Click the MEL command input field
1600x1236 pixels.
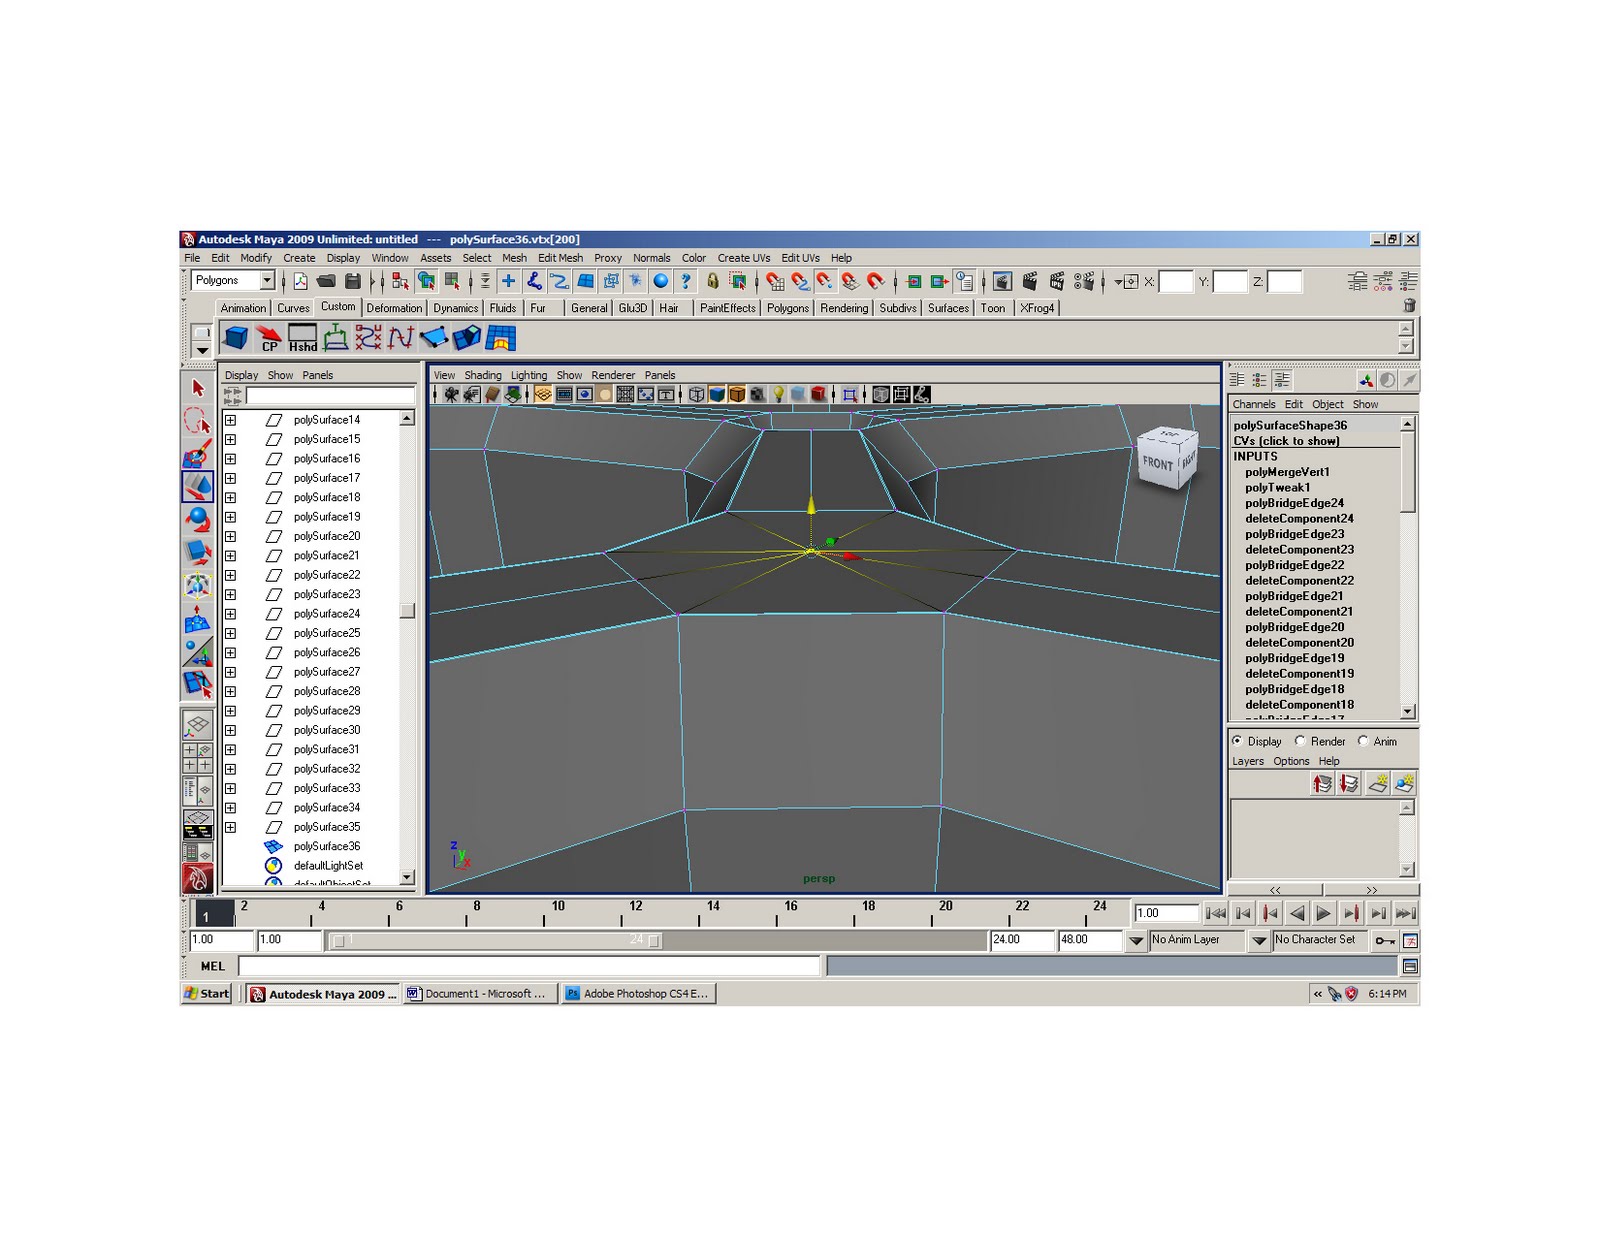tap(529, 966)
